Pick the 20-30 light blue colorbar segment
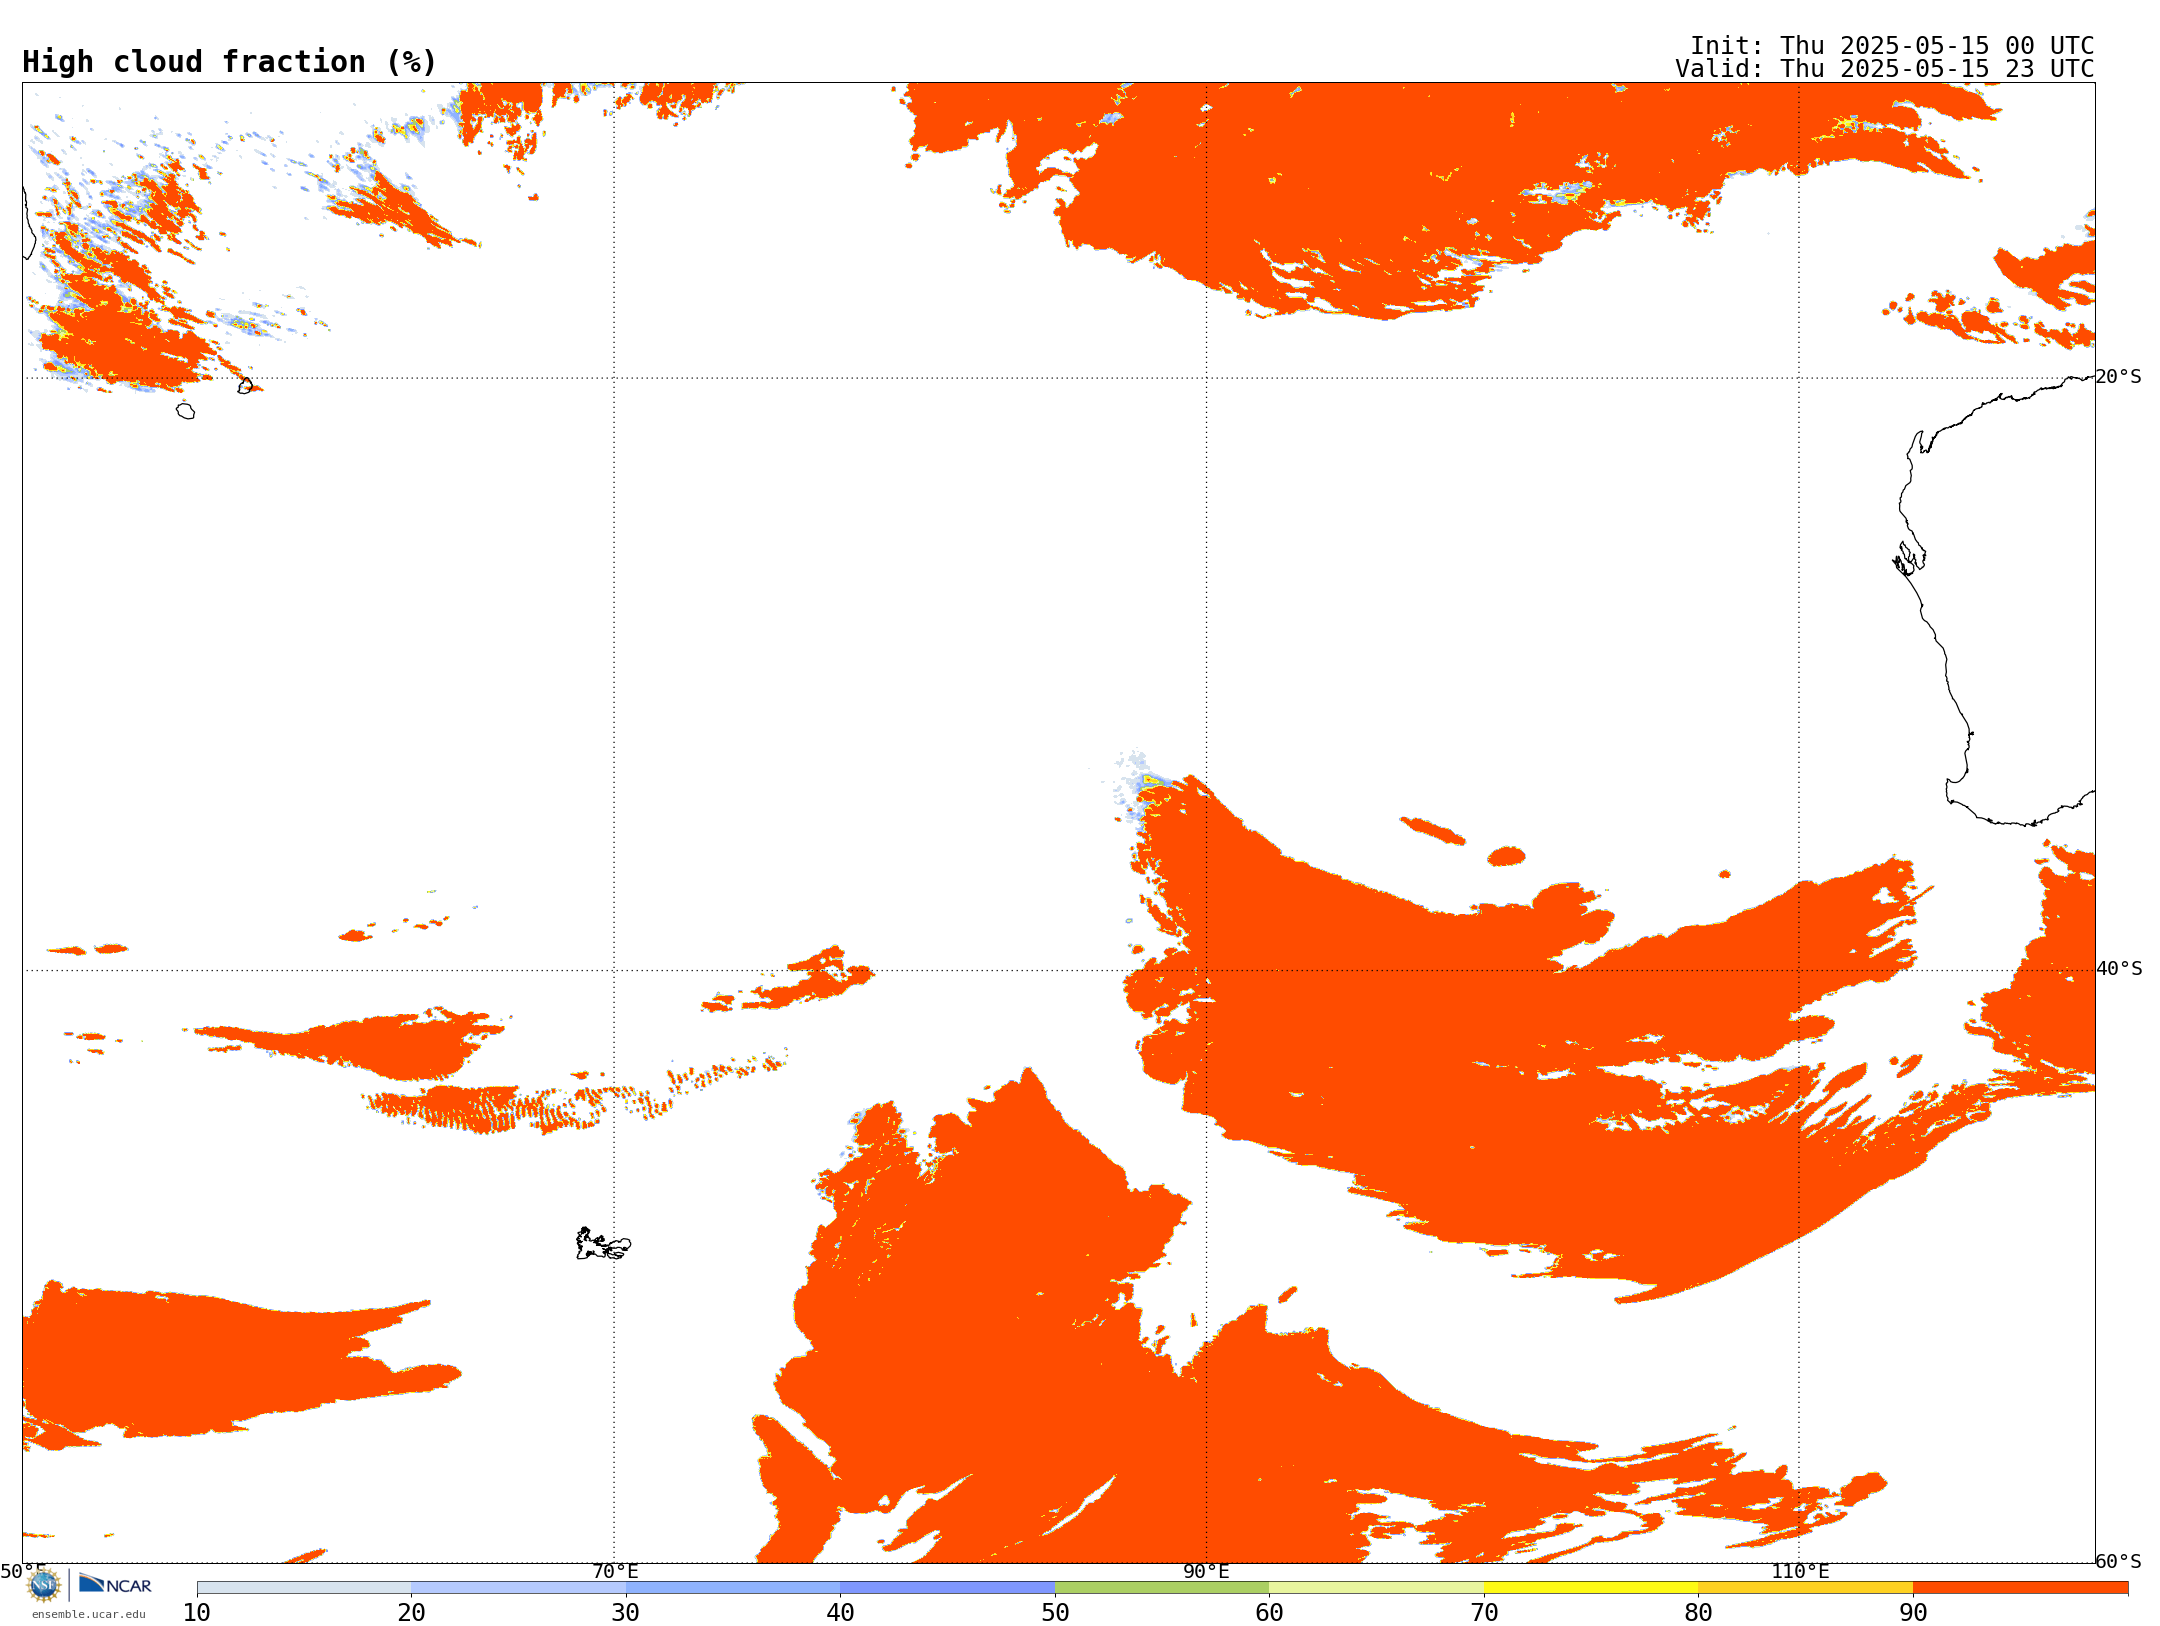The image size is (2160, 1626). (x=518, y=1588)
